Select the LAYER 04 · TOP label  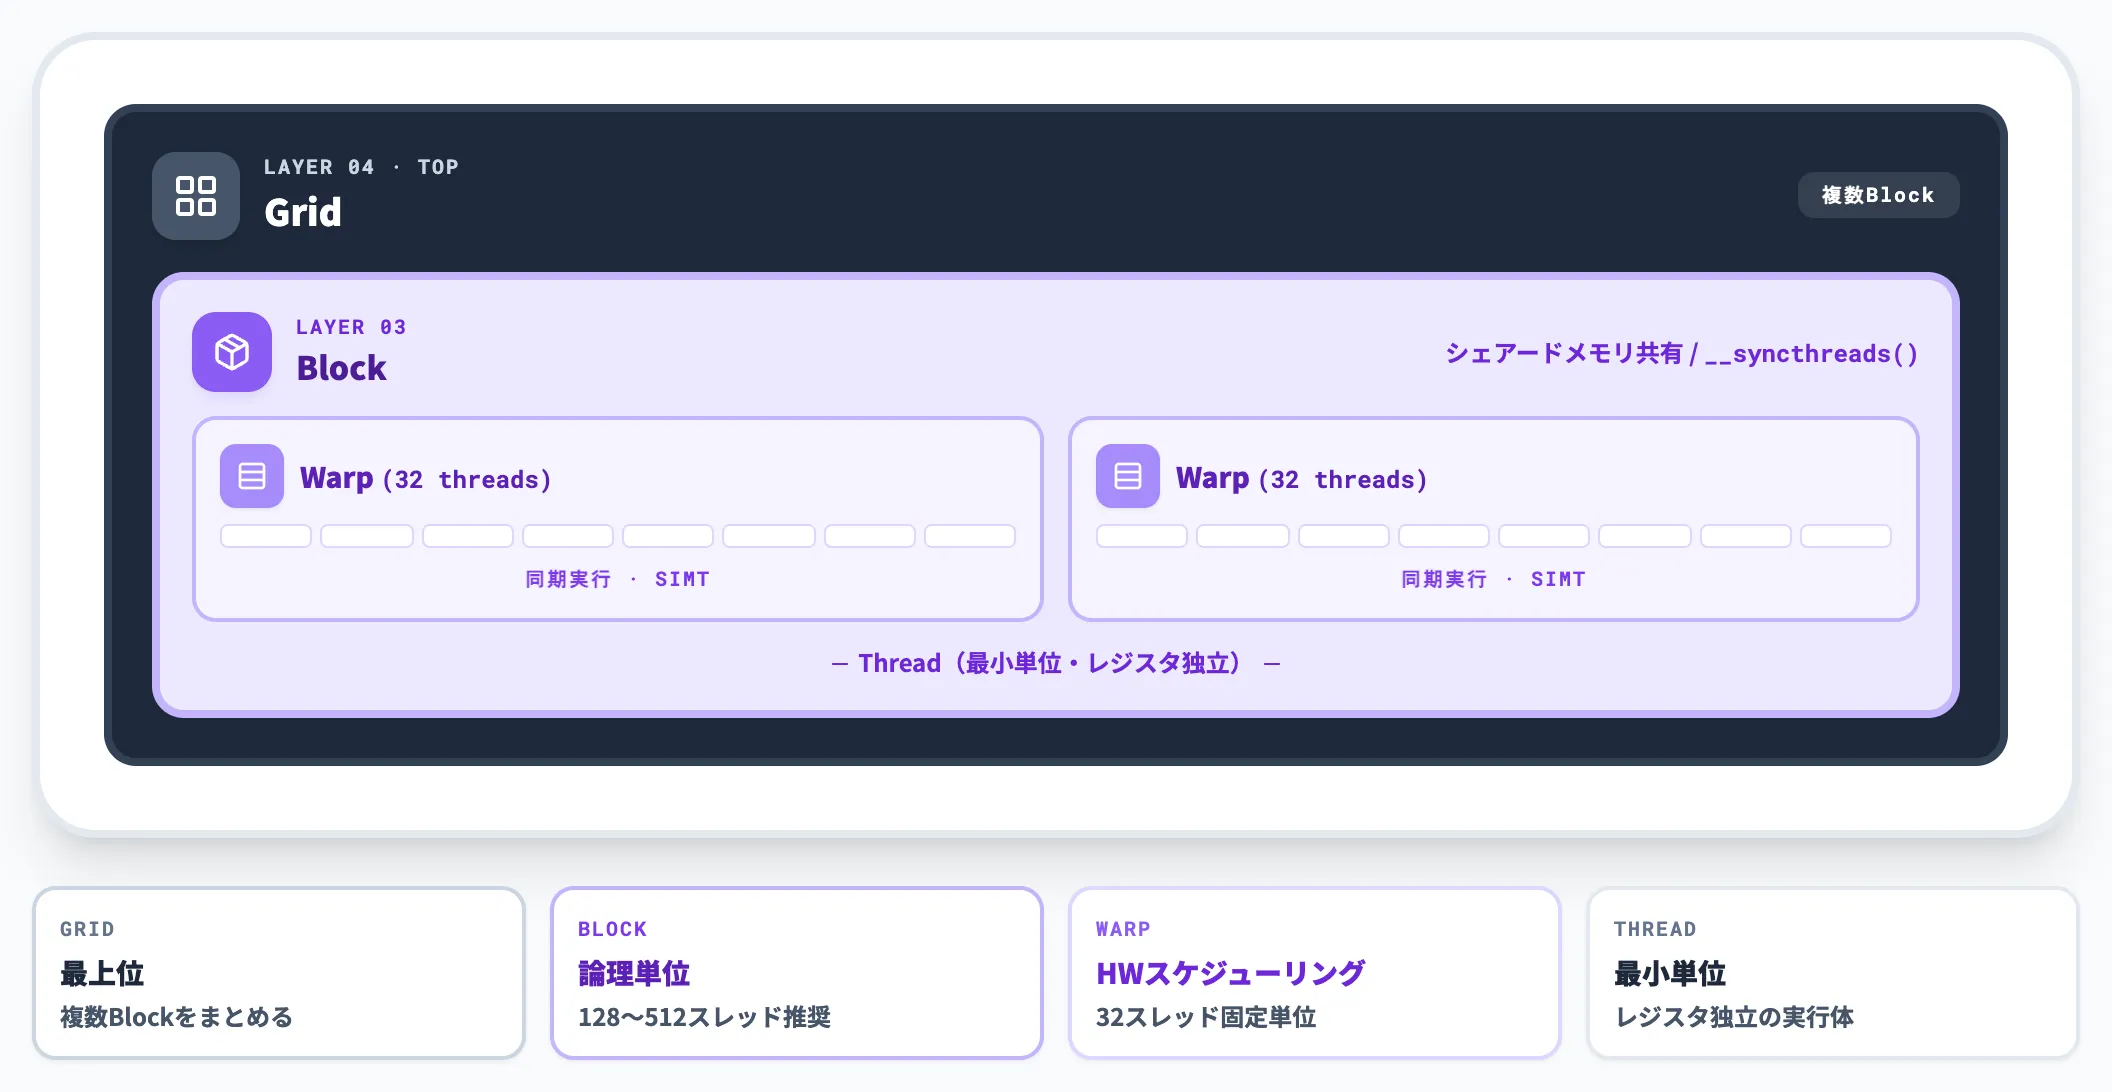click(x=361, y=167)
